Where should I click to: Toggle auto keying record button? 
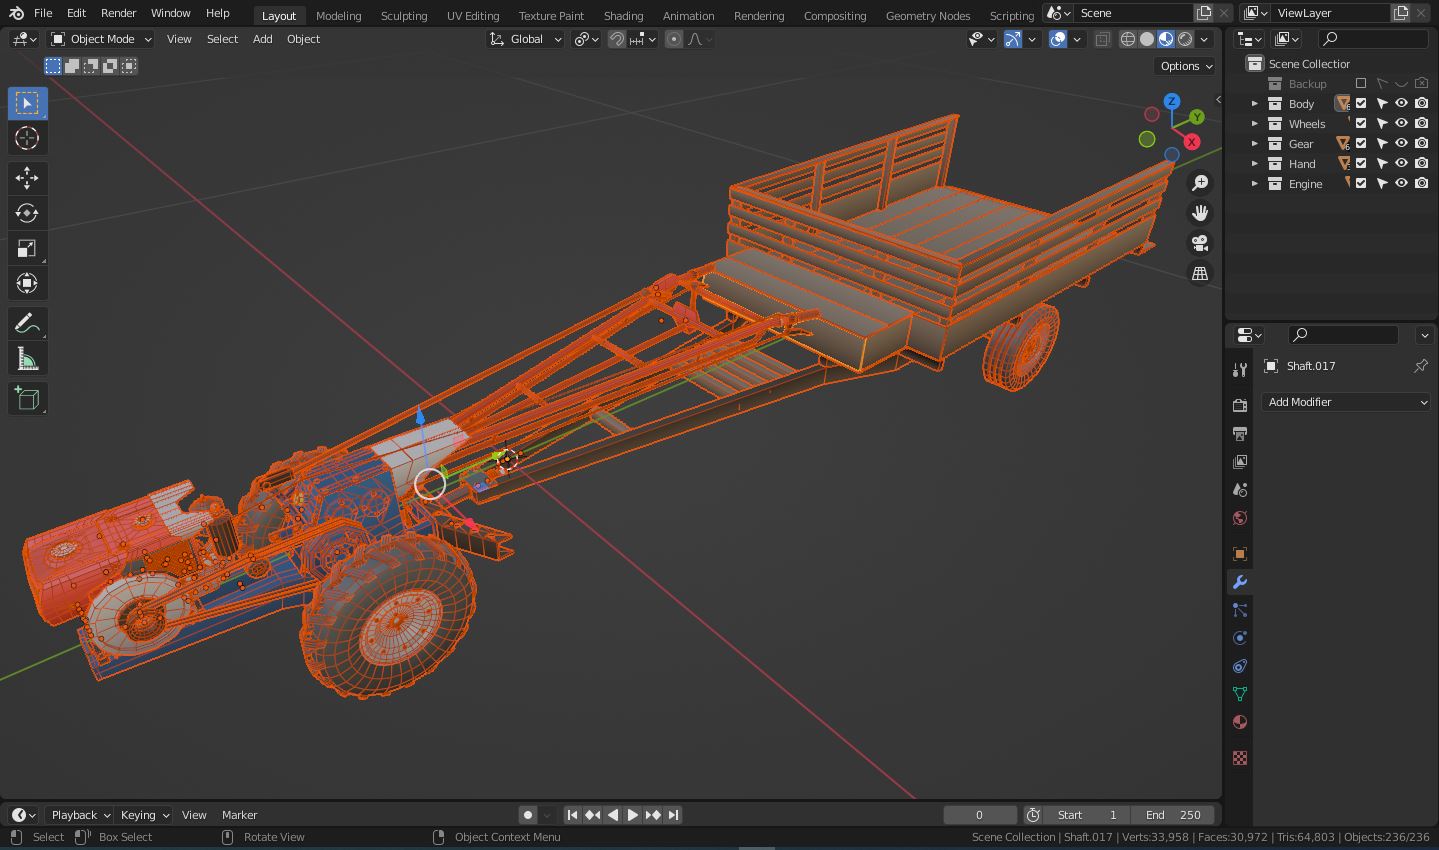528,815
